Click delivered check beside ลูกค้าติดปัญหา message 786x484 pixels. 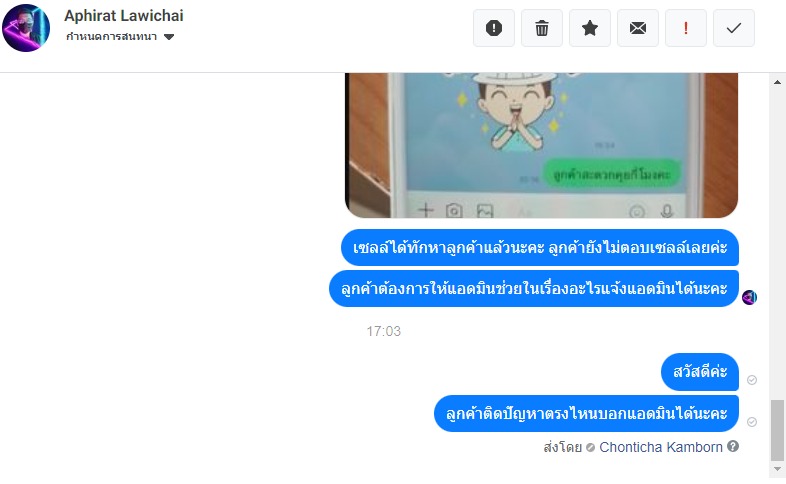click(751, 422)
